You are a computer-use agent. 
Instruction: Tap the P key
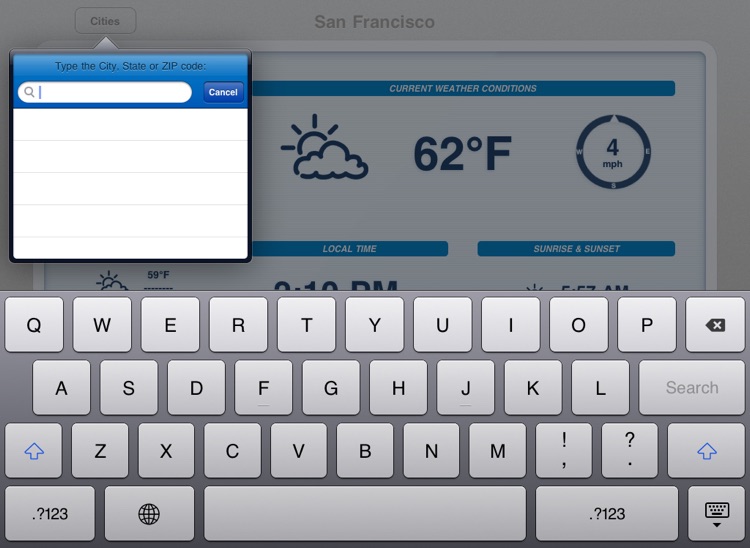click(647, 325)
